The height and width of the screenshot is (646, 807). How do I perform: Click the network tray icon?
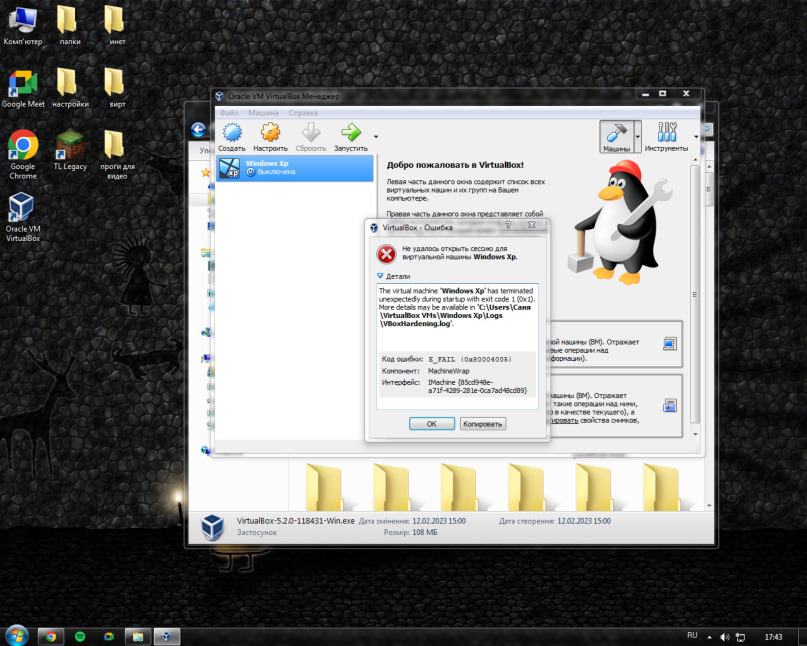tap(741, 637)
